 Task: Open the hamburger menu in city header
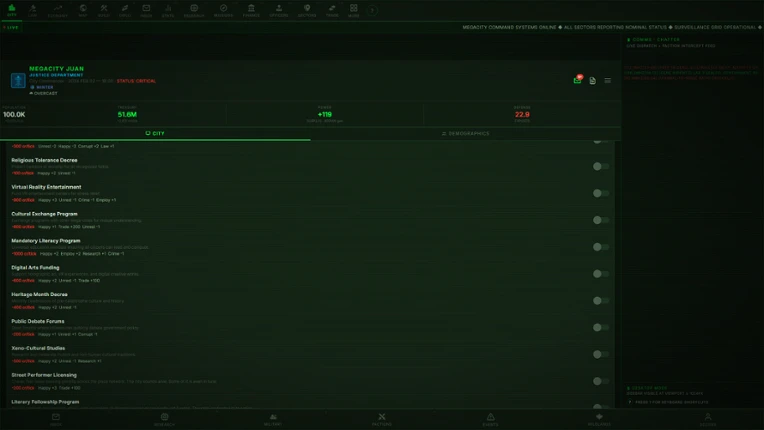tap(608, 81)
